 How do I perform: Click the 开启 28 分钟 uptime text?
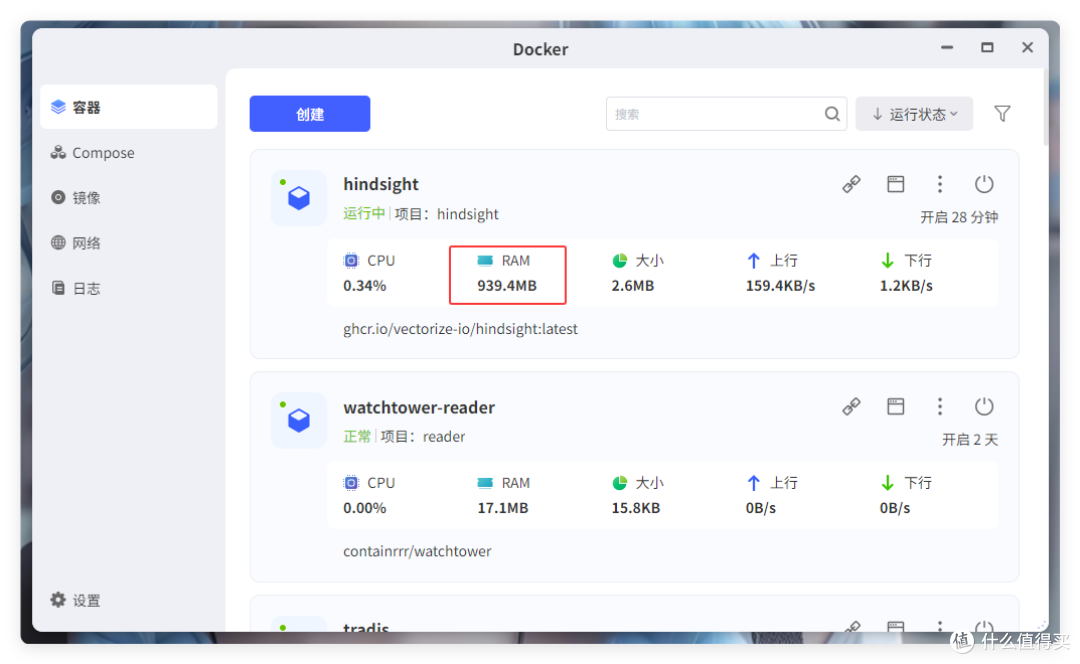pyautogui.click(x=959, y=217)
